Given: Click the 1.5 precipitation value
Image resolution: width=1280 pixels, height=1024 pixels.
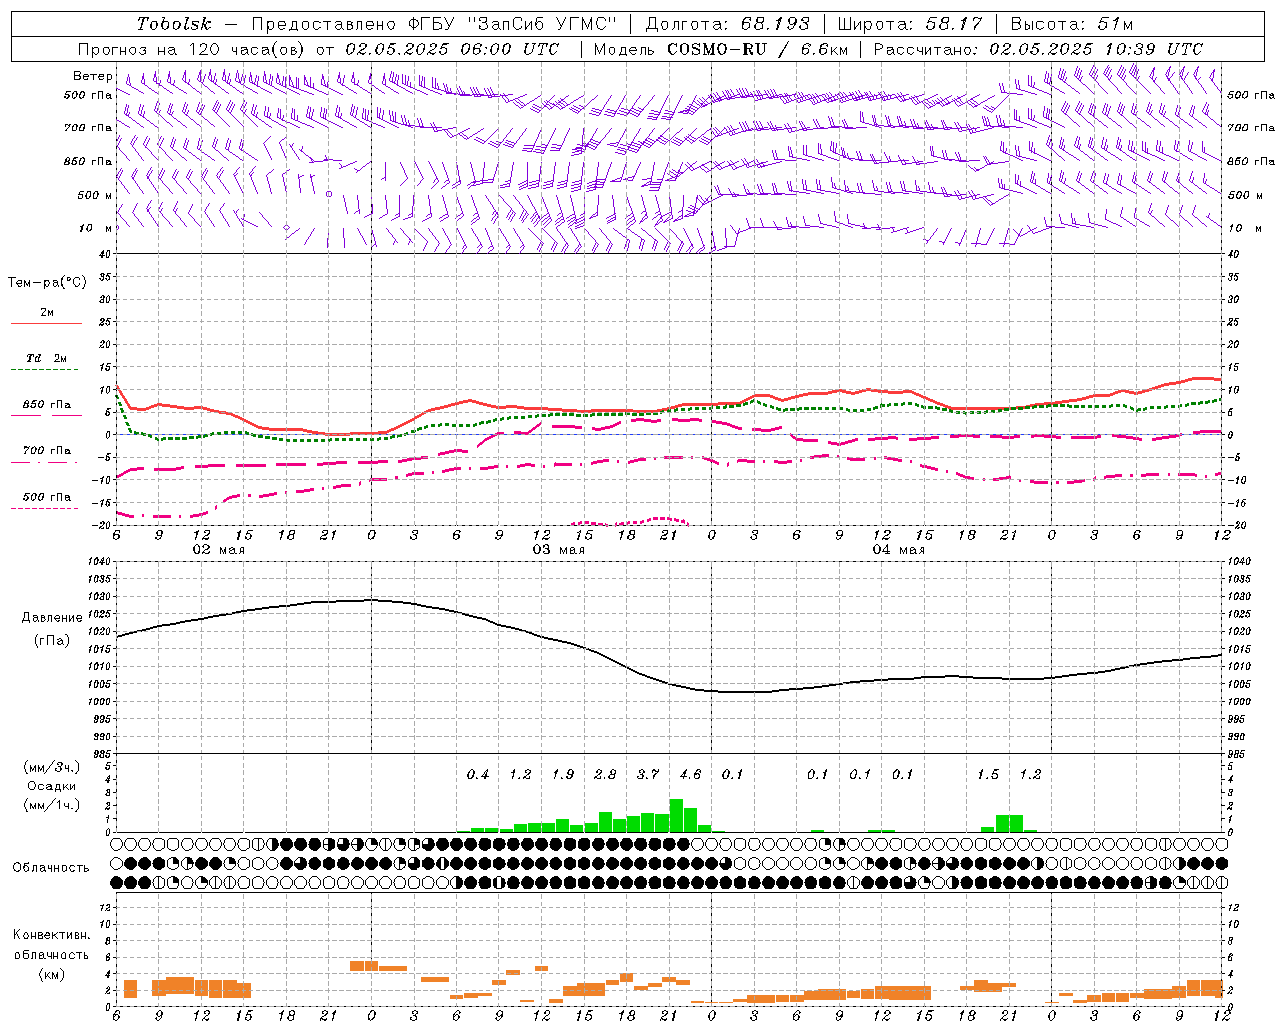Looking at the screenshot, I should click(x=988, y=775).
